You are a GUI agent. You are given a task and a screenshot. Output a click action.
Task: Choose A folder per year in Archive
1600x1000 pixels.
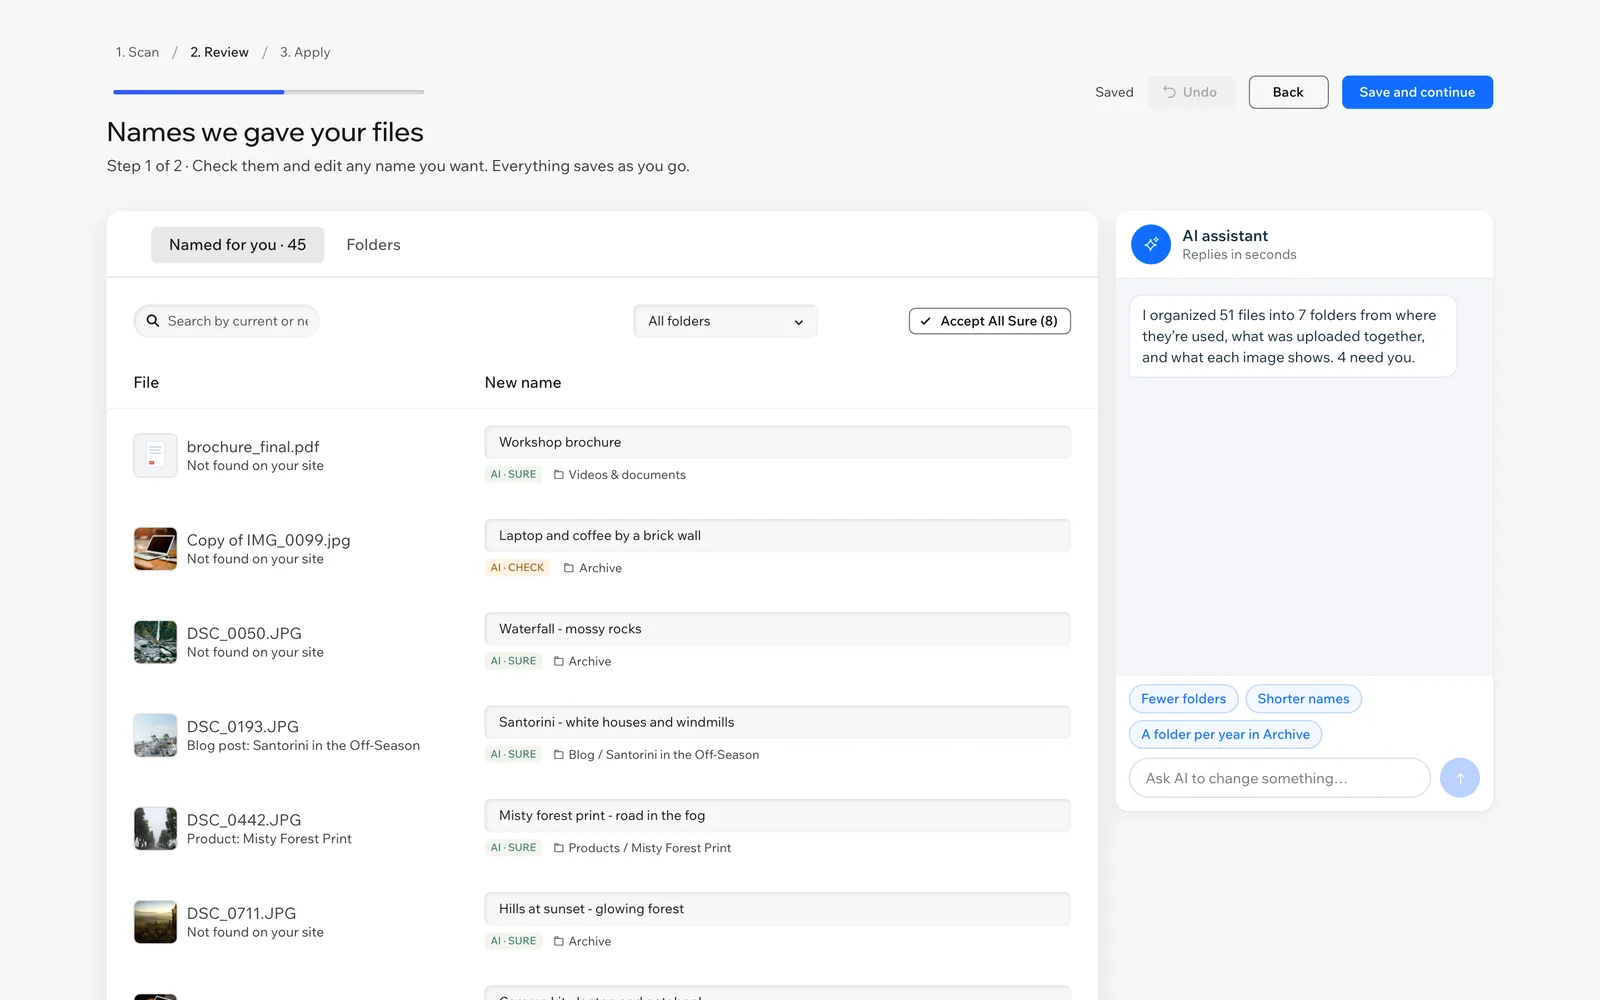click(x=1225, y=734)
